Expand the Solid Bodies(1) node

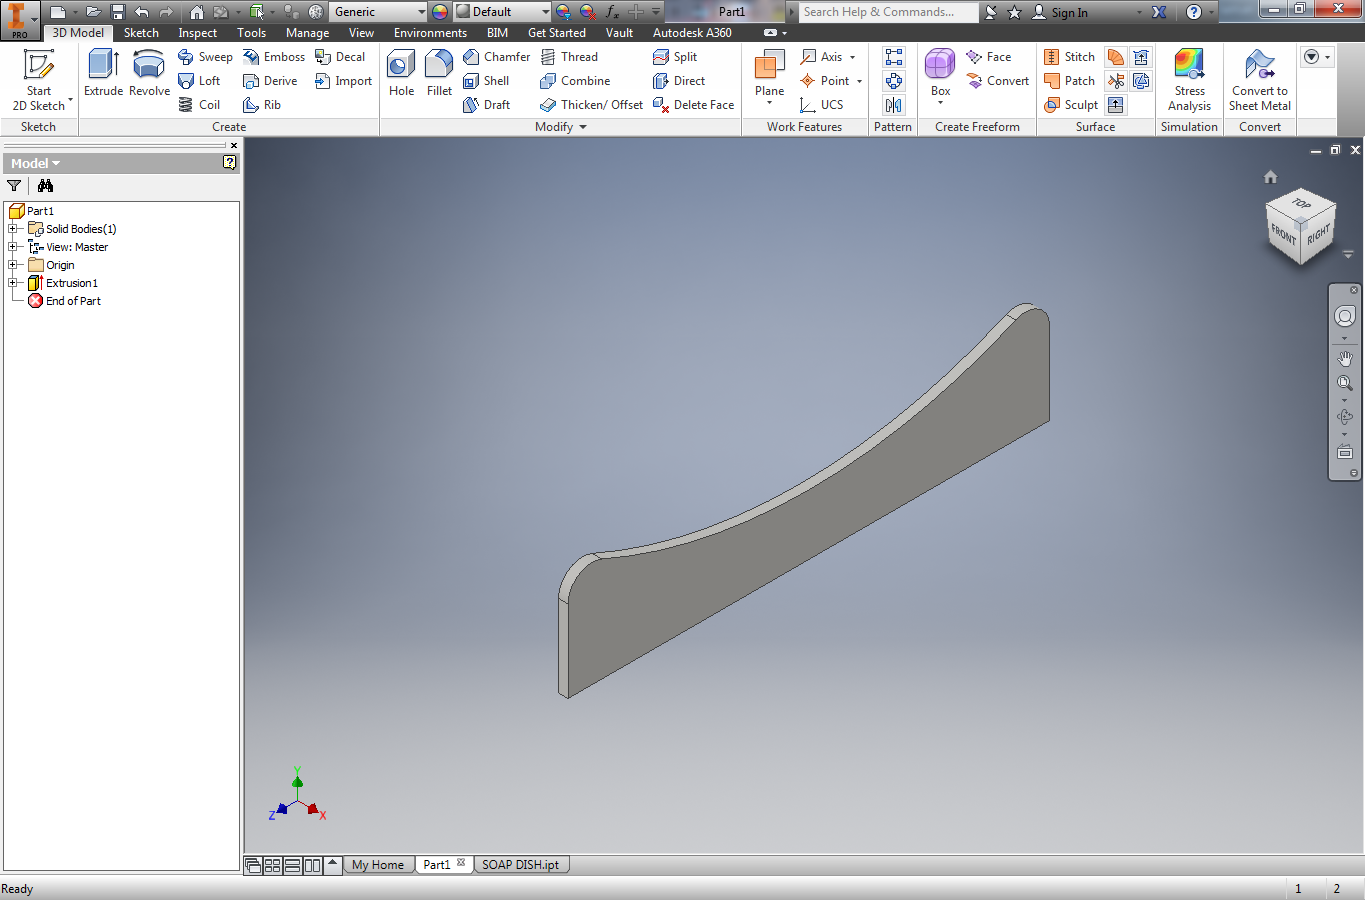click(x=13, y=229)
